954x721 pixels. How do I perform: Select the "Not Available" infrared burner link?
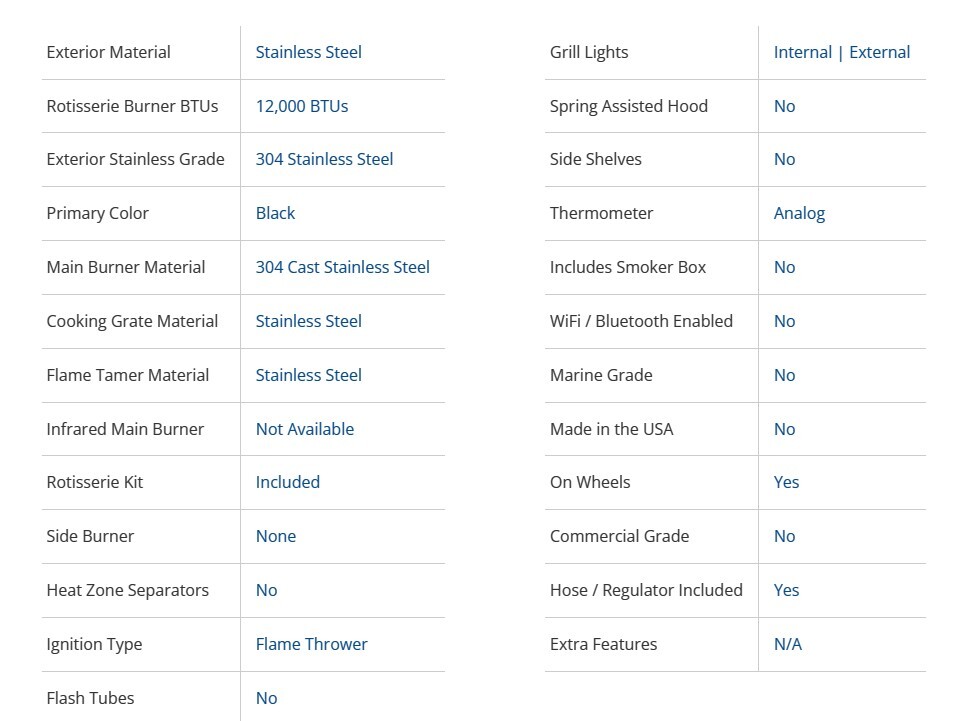[304, 429]
